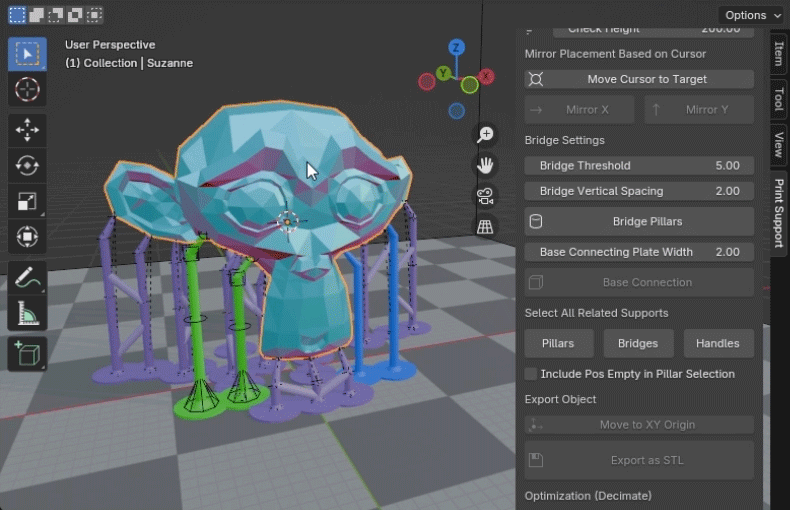Adjust the Bridge Threshold value field
Screen dimensions: 790x510
pyautogui.click(x=639, y=165)
